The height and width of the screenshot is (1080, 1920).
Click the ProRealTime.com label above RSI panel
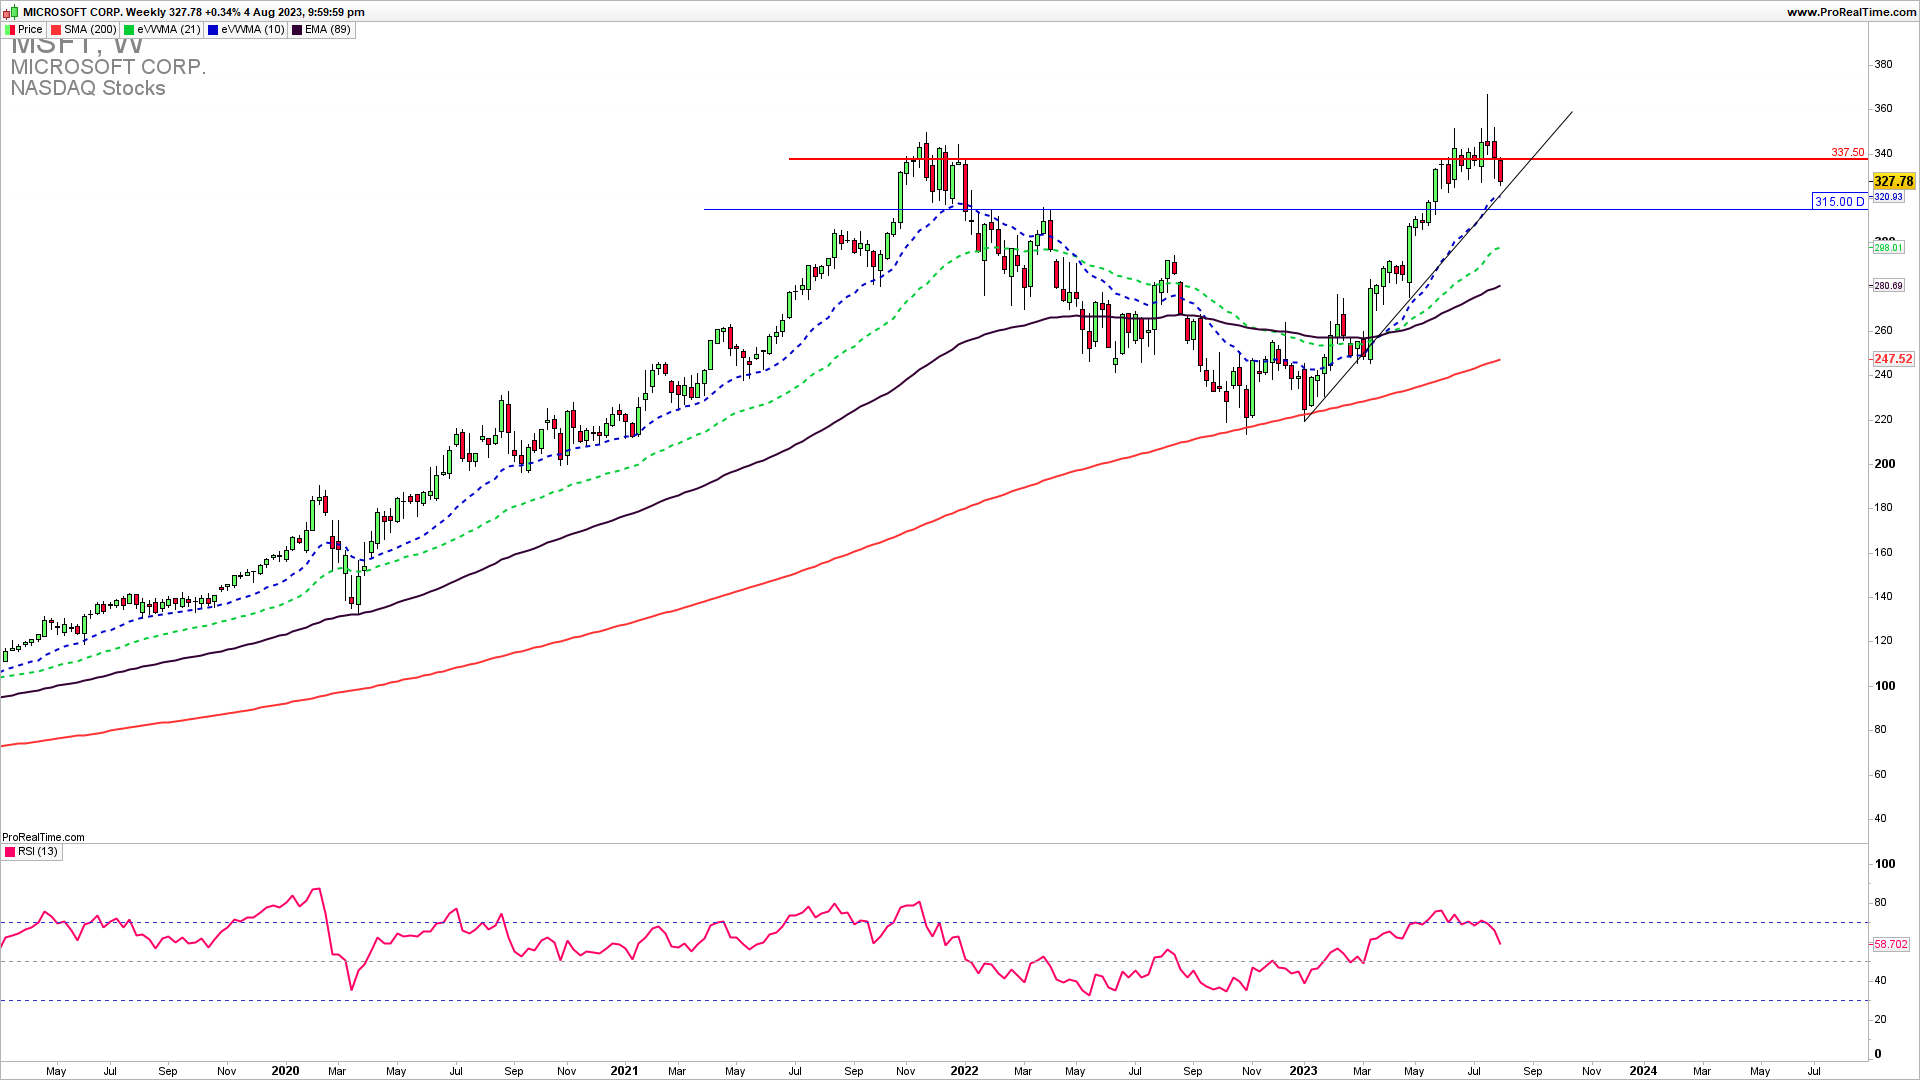[43, 837]
